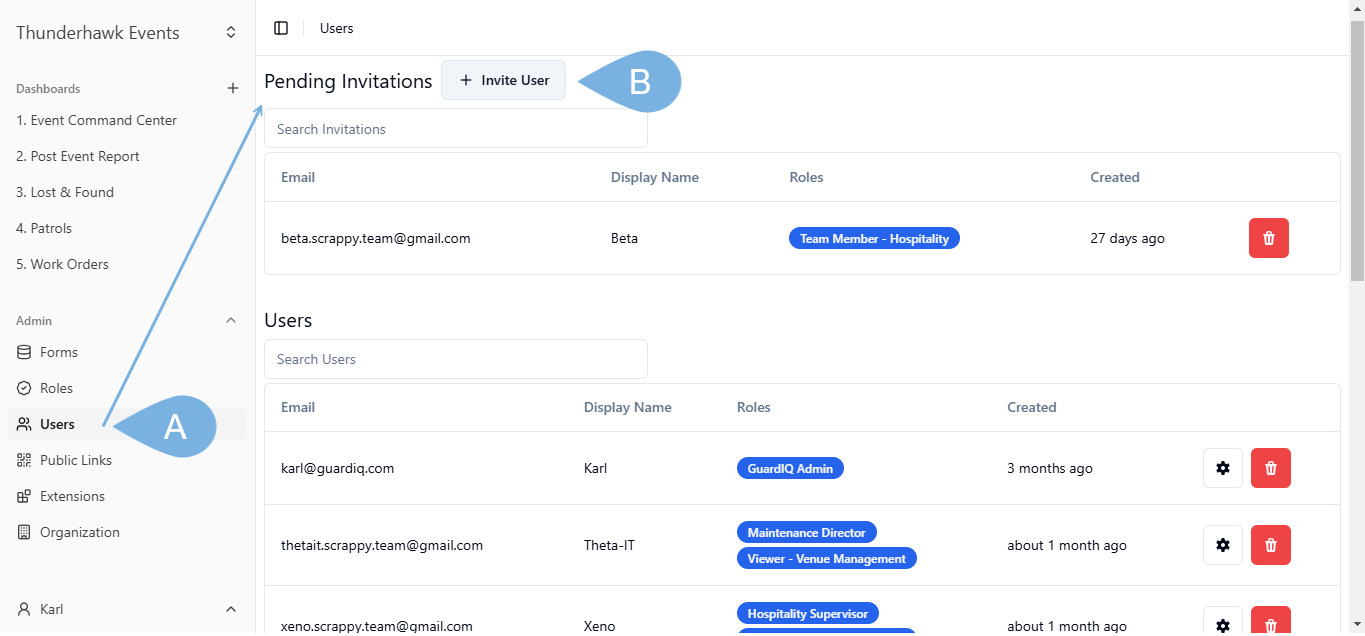Click email karl@guardiq.com
The height and width of the screenshot is (636, 1365).
pos(338,468)
